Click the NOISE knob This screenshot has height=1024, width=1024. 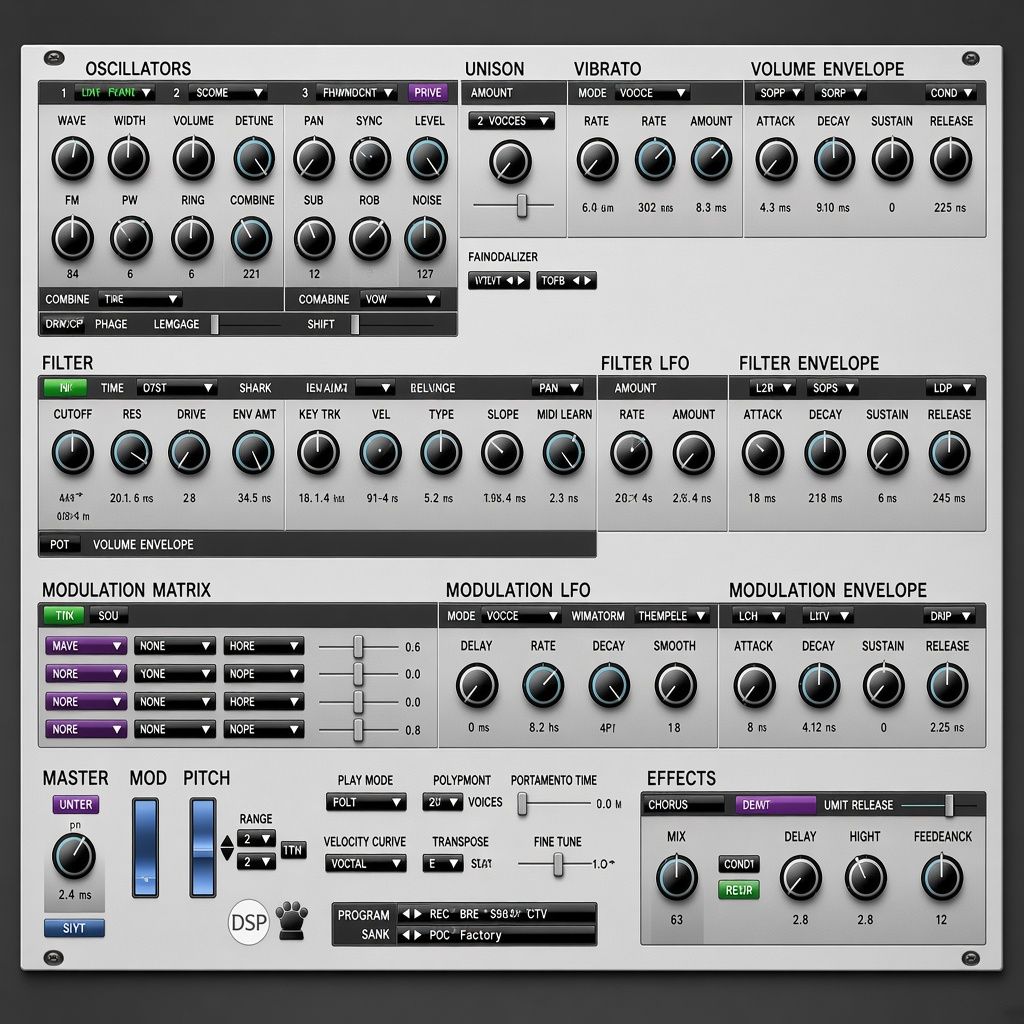coord(425,238)
